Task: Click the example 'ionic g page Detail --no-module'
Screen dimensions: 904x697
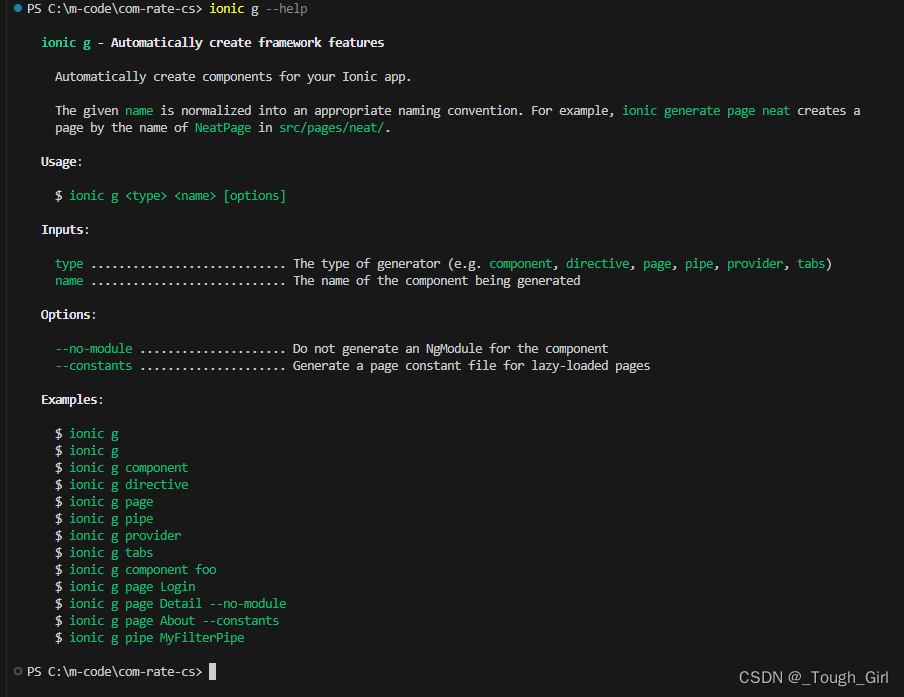Action: point(177,604)
